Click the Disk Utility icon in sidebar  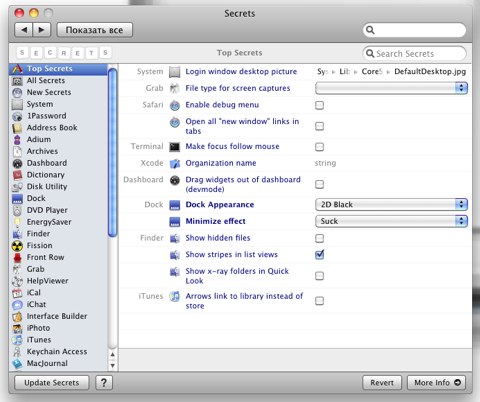17,187
